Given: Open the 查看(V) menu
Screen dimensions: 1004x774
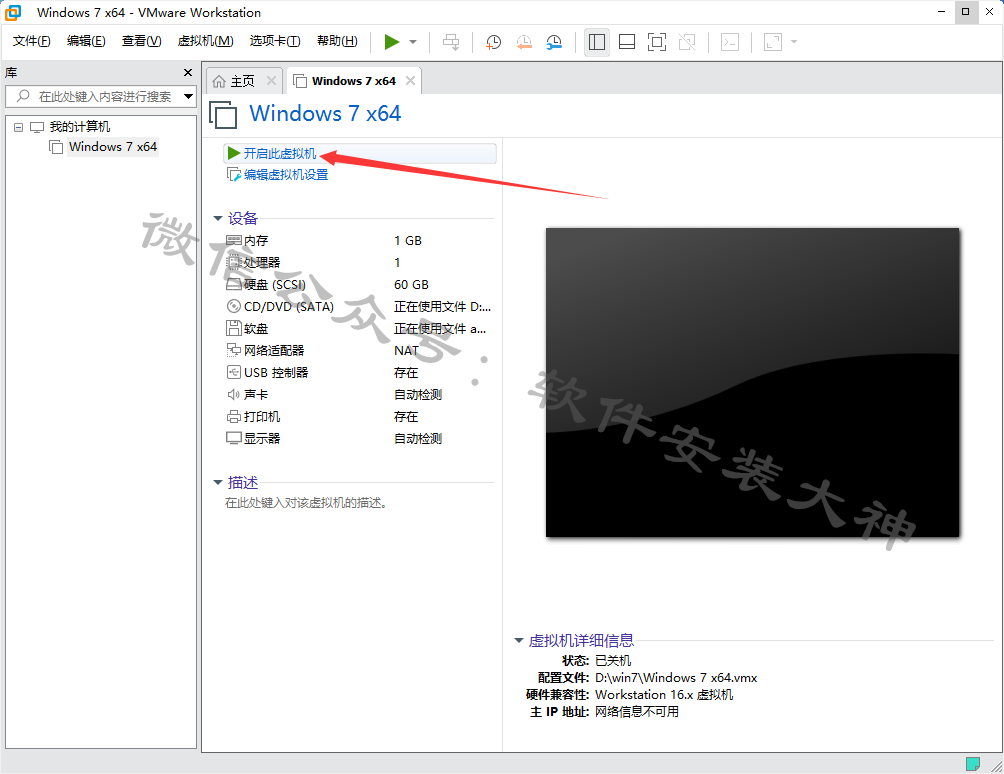Looking at the screenshot, I should point(142,41).
